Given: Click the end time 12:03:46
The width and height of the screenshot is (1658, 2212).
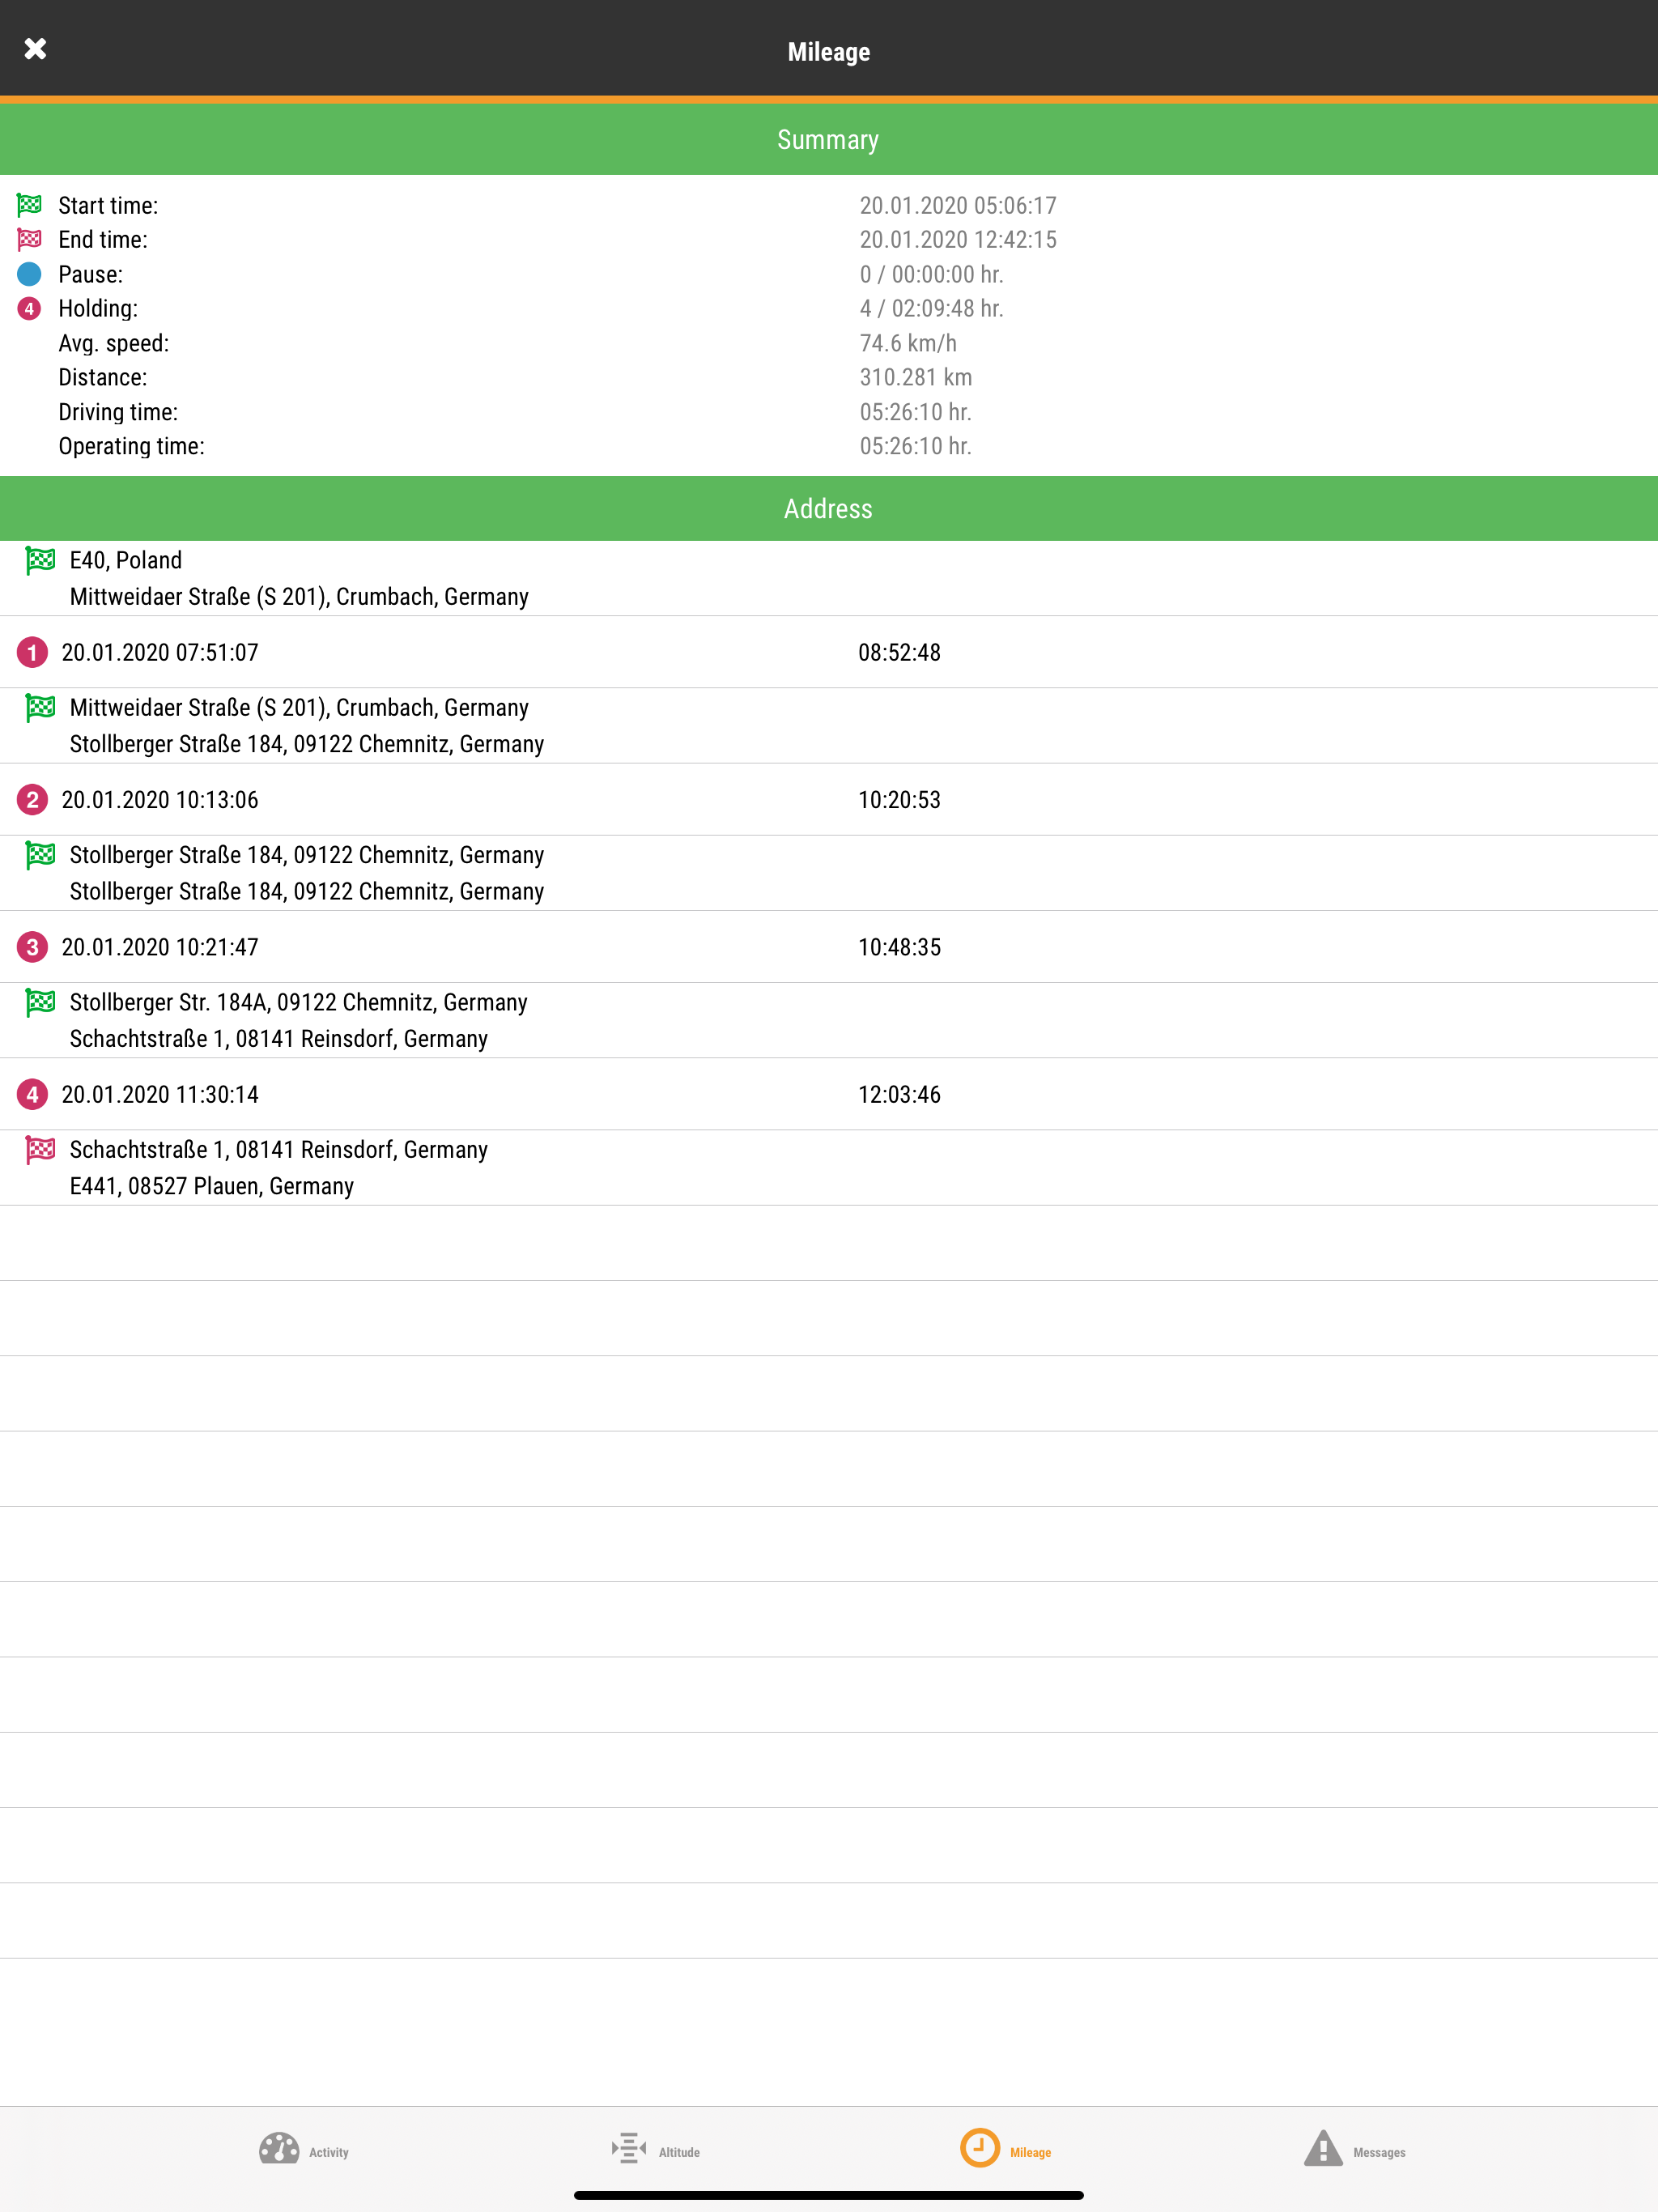Looking at the screenshot, I should [x=899, y=1094].
